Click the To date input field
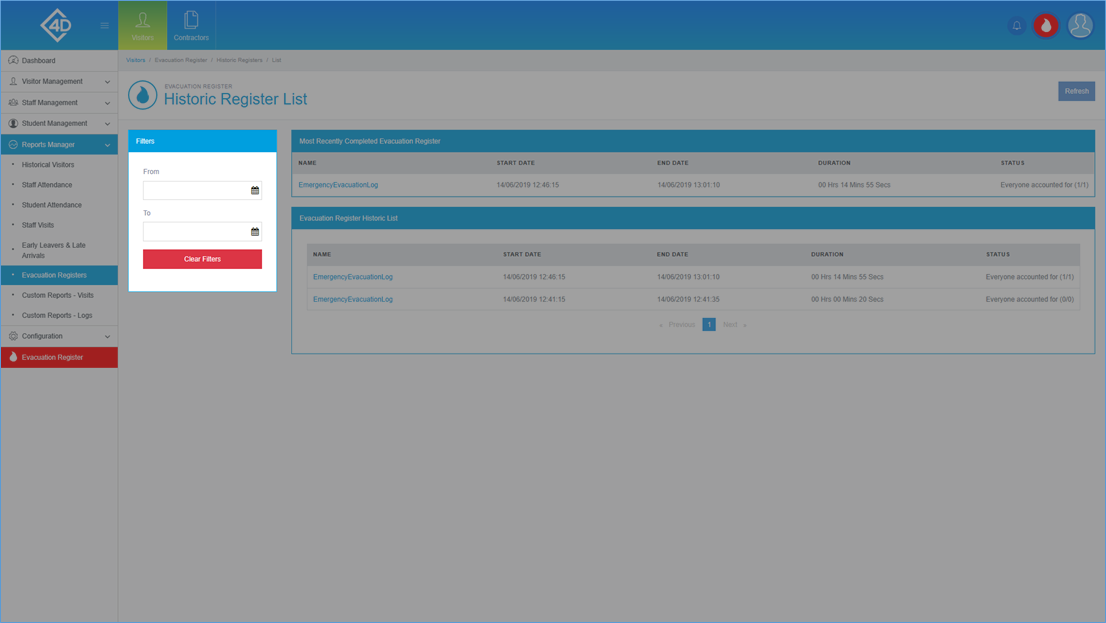This screenshot has width=1106, height=623. tap(202, 231)
